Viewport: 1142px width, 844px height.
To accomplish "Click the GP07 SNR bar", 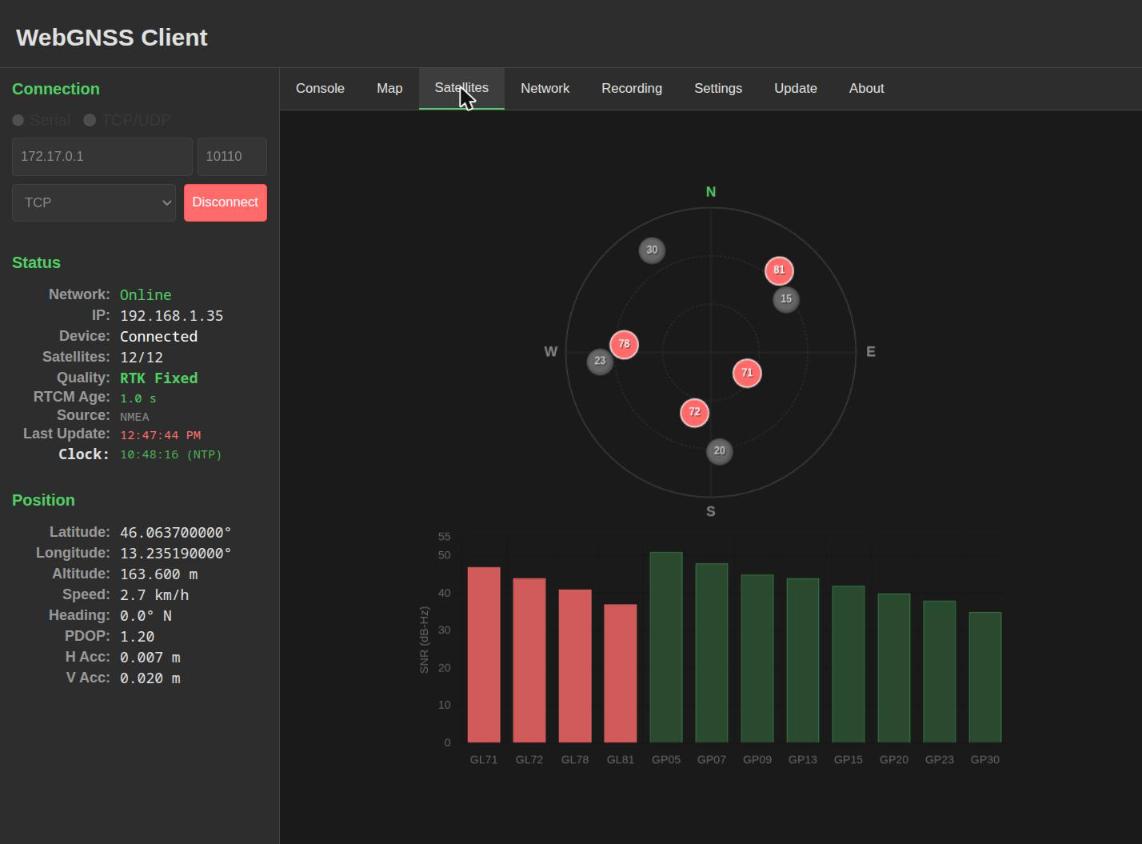I will pos(712,652).
